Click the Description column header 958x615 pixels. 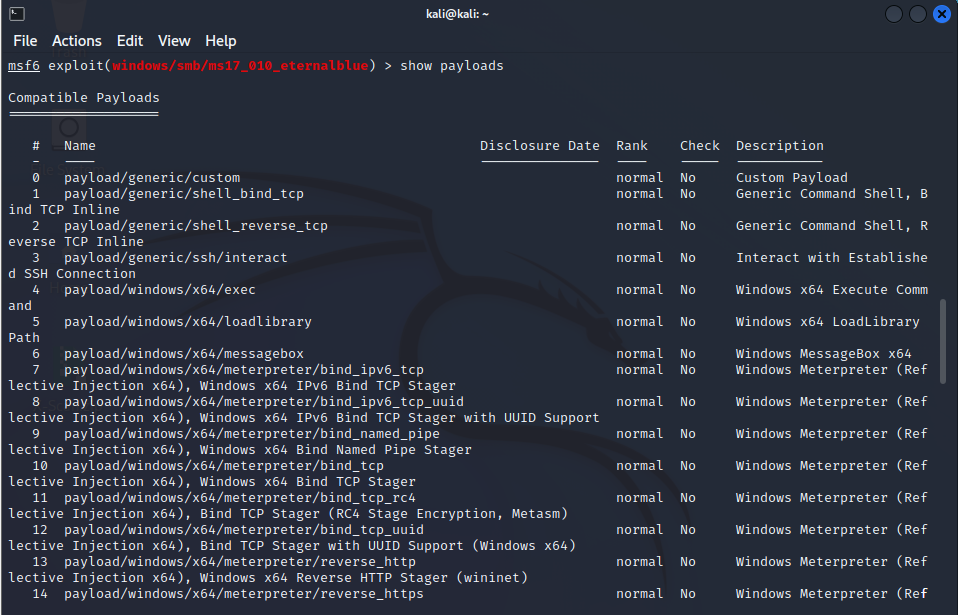click(x=780, y=145)
